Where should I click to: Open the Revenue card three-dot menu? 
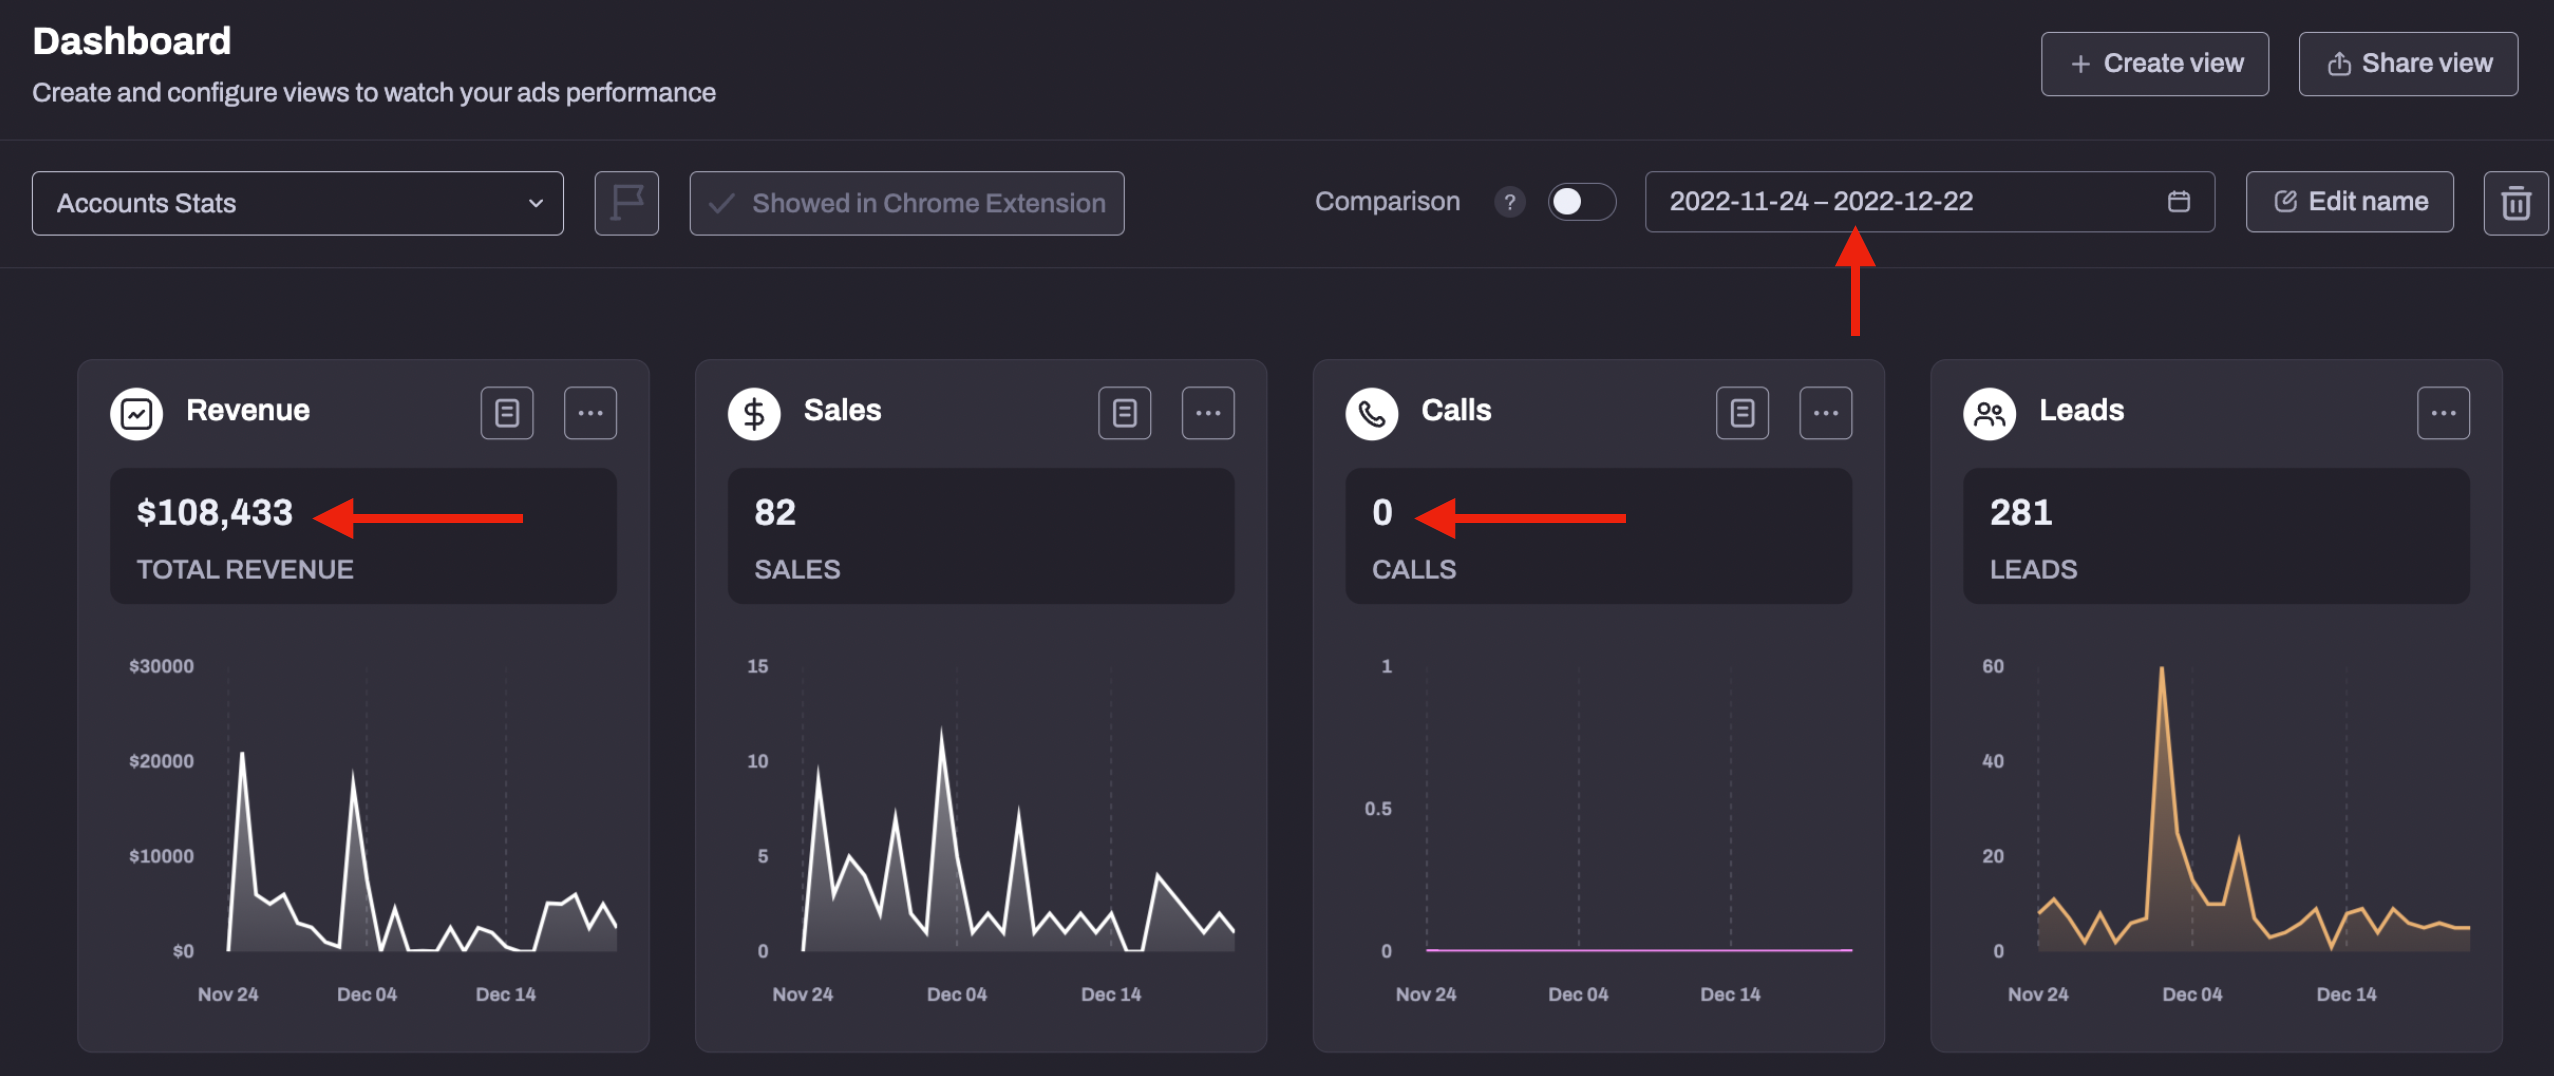point(590,412)
